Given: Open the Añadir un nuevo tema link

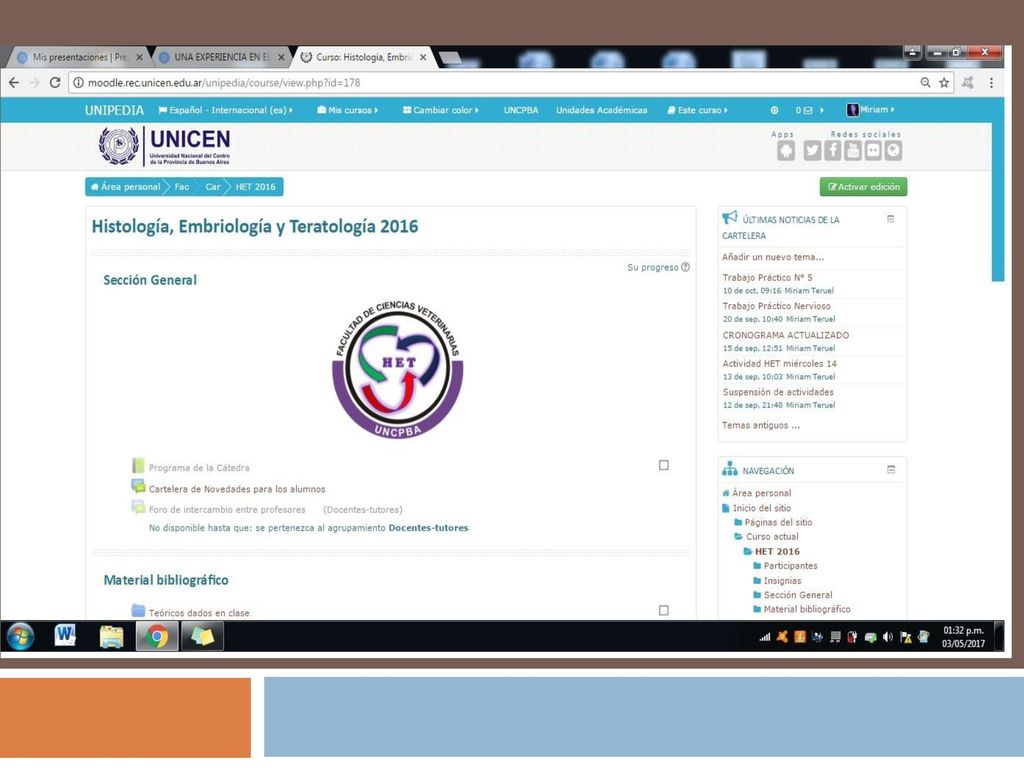Looking at the screenshot, I should tap(773, 257).
